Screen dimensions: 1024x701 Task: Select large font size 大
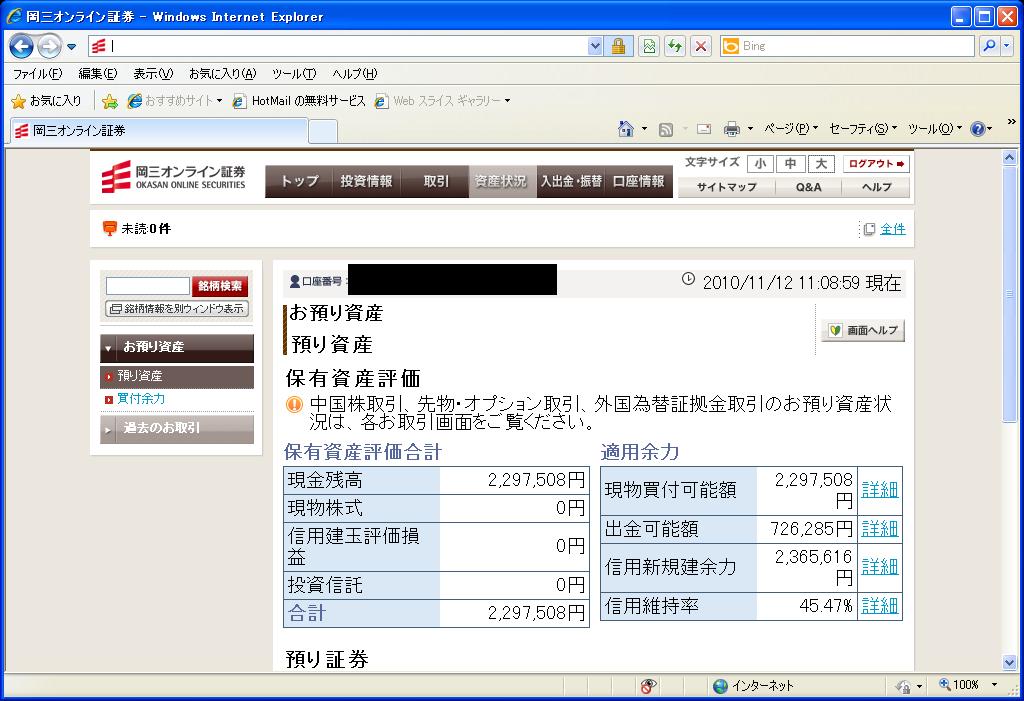820,164
